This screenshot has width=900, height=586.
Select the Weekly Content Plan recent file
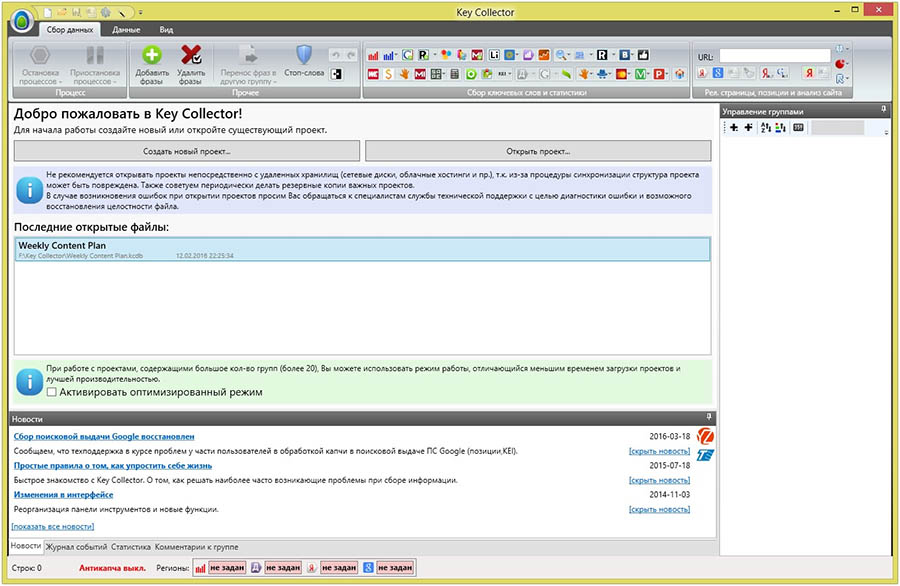(362, 250)
